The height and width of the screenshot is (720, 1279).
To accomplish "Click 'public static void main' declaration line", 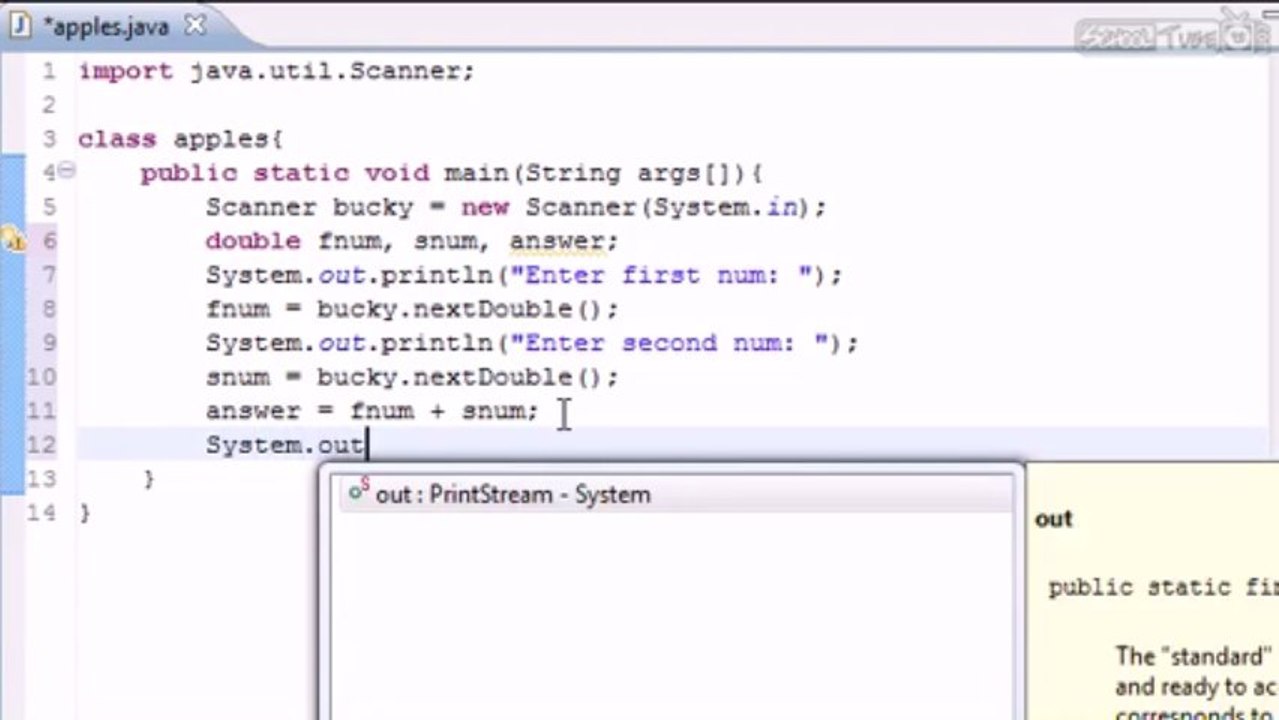I will tap(451, 173).
